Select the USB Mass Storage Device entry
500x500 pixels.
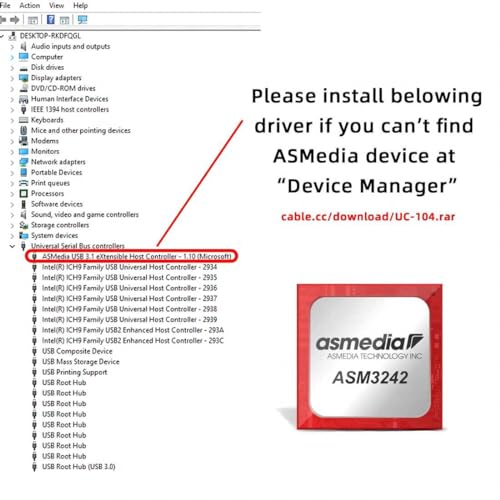(81, 361)
